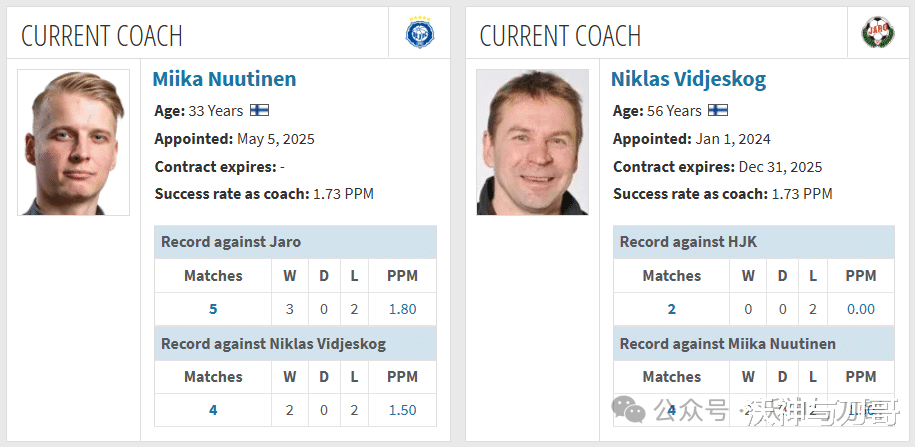Click the 1.50 PPM value against Vidjeskog
This screenshot has height=447, width=915.
coord(402,410)
